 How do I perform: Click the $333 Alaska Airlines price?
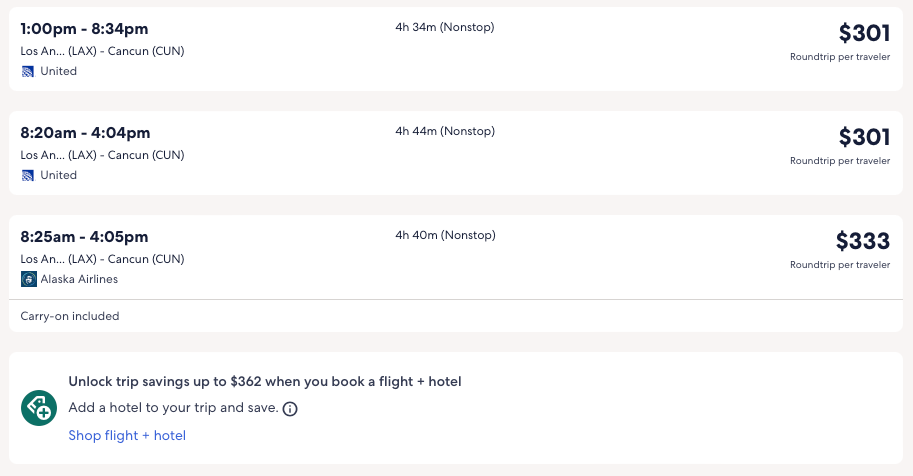[862, 241]
